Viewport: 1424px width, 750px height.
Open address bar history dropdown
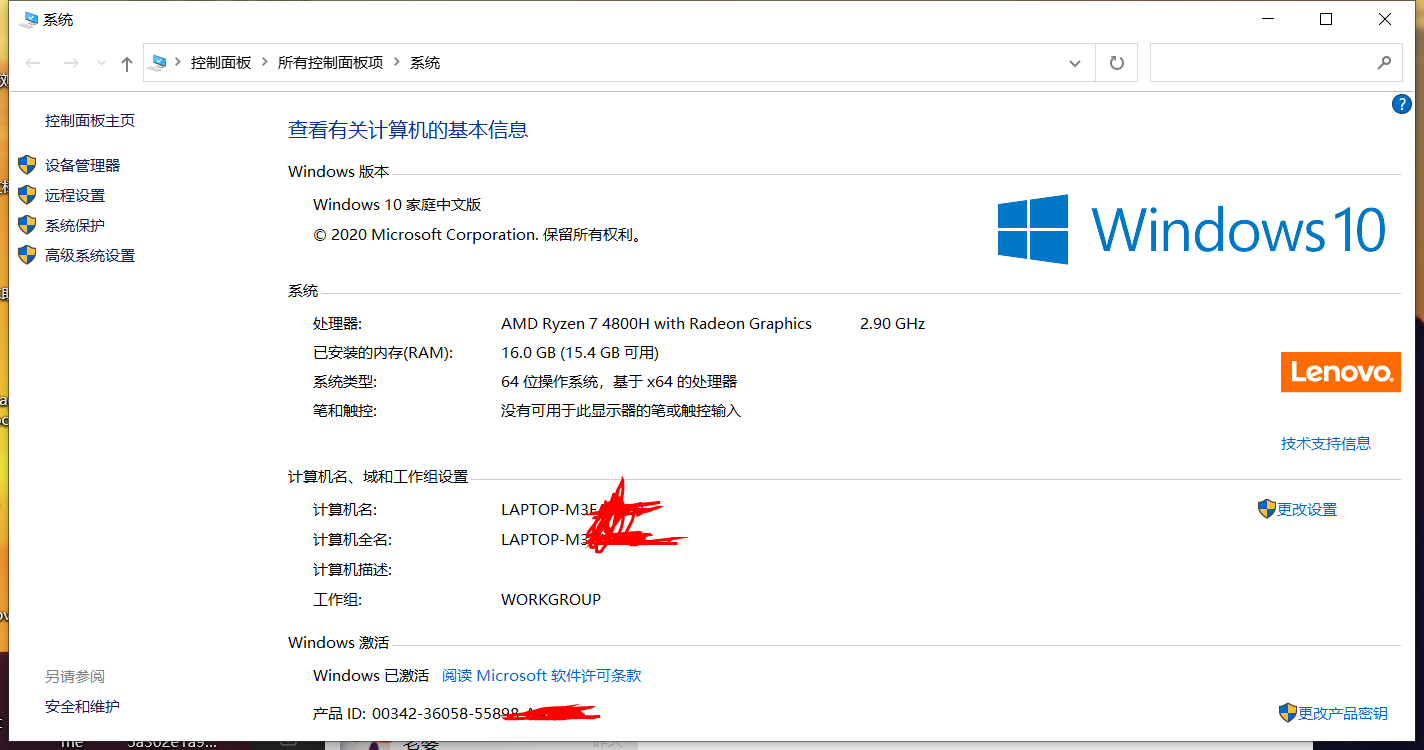(x=1075, y=63)
